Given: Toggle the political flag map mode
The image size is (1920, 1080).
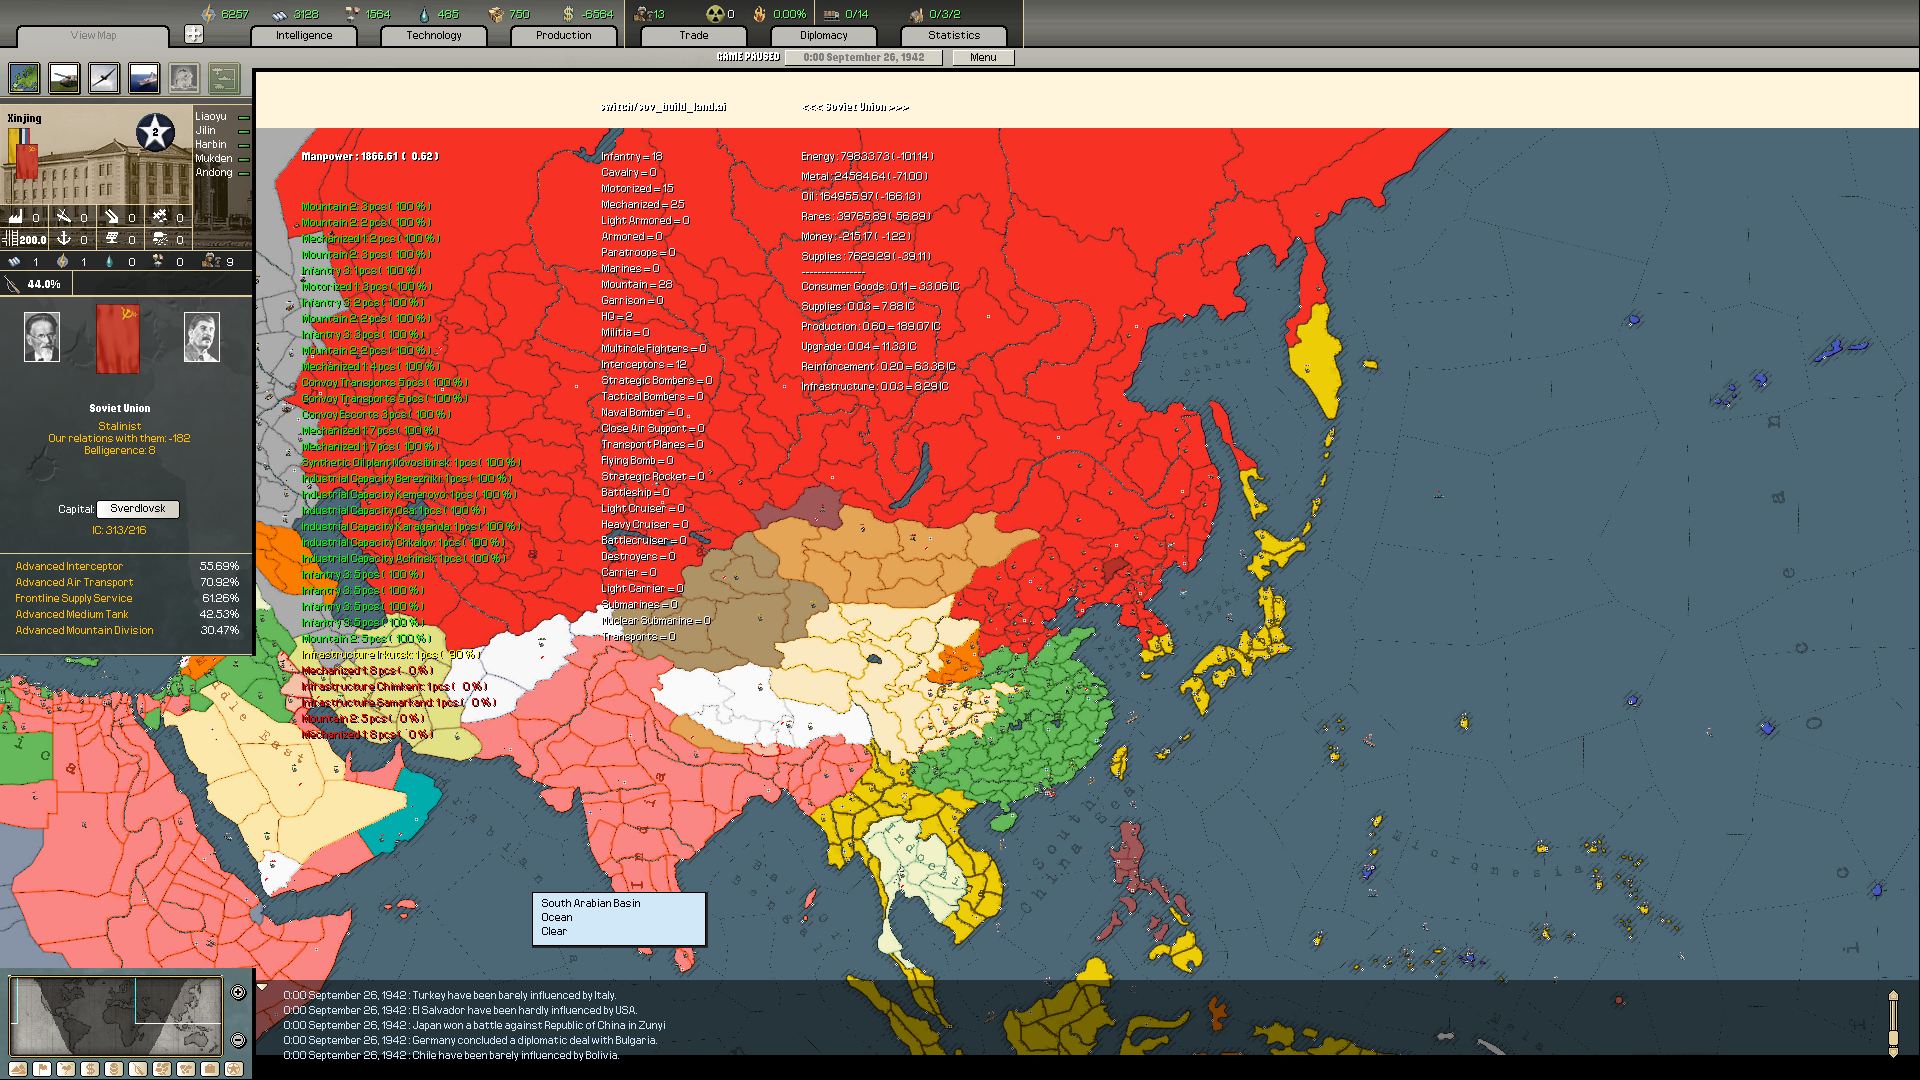Looking at the screenshot, I should [x=42, y=1069].
